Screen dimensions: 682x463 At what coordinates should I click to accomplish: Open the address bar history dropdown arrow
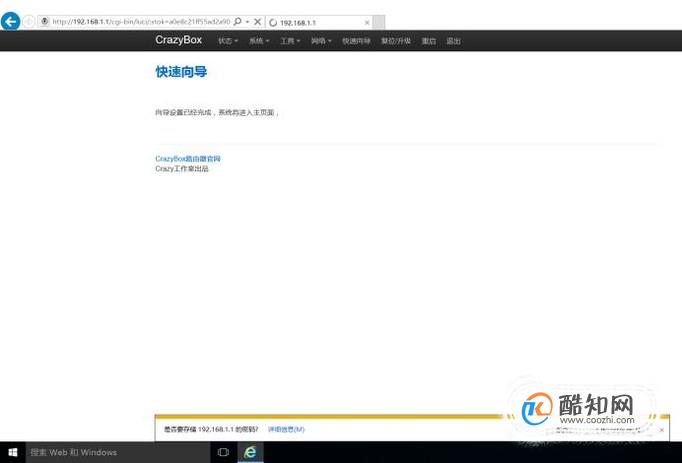point(247,21)
